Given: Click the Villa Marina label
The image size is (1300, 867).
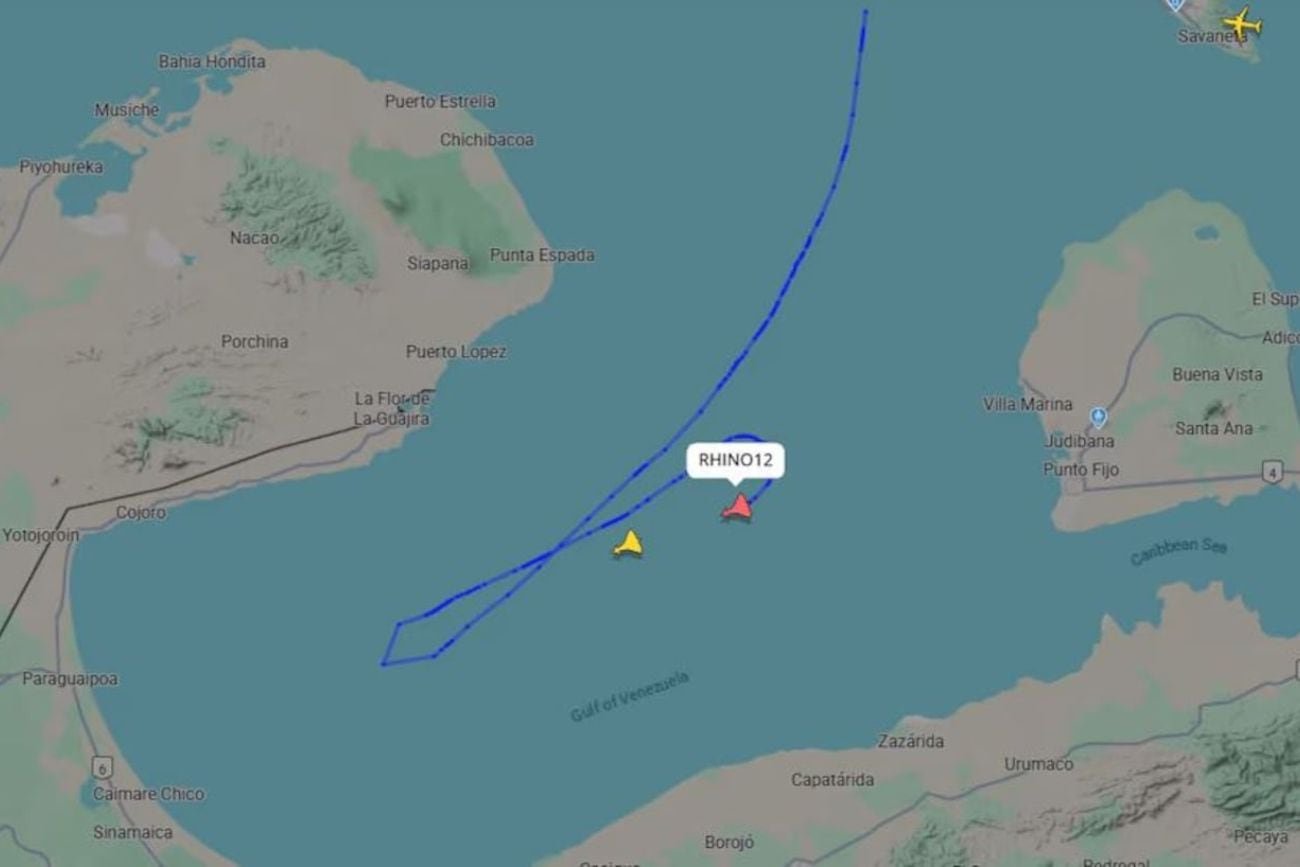Looking at the screenshot, I should tap(1028, 404).
